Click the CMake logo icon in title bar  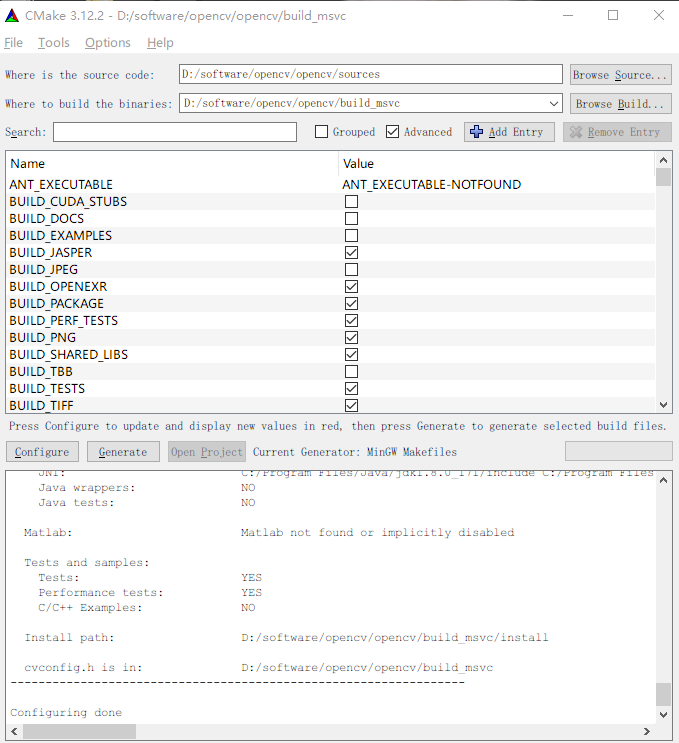pos(12,16)
